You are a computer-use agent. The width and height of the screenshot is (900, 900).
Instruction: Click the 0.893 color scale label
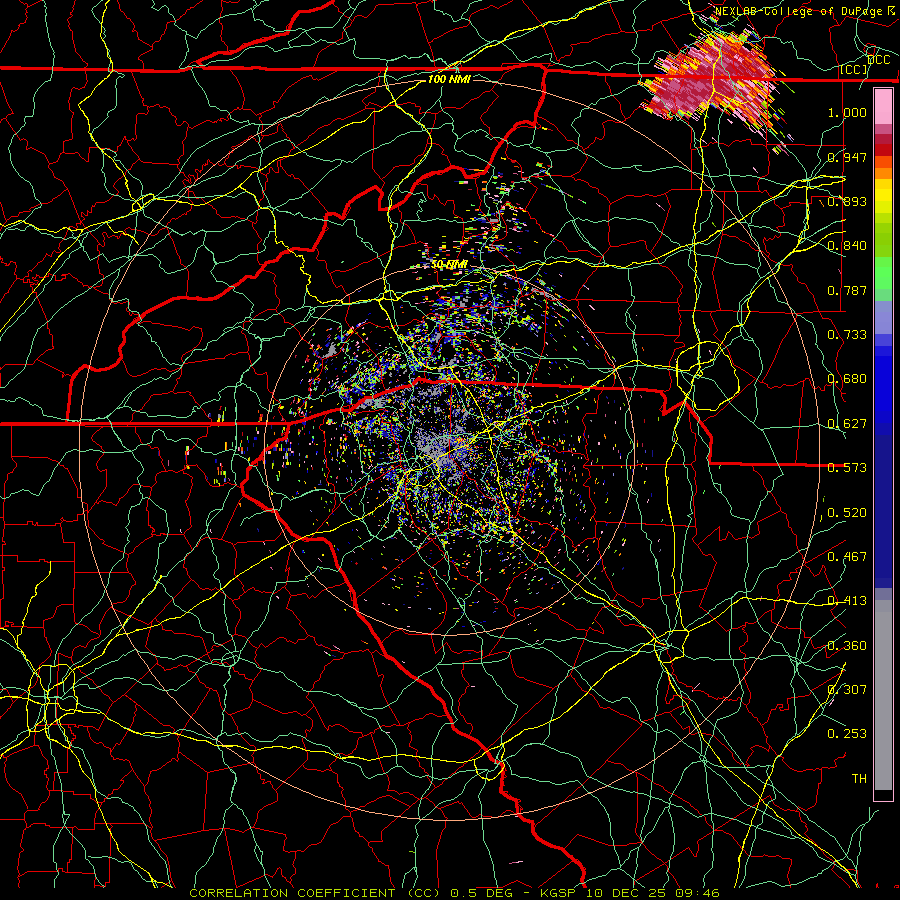coord(847,201)
